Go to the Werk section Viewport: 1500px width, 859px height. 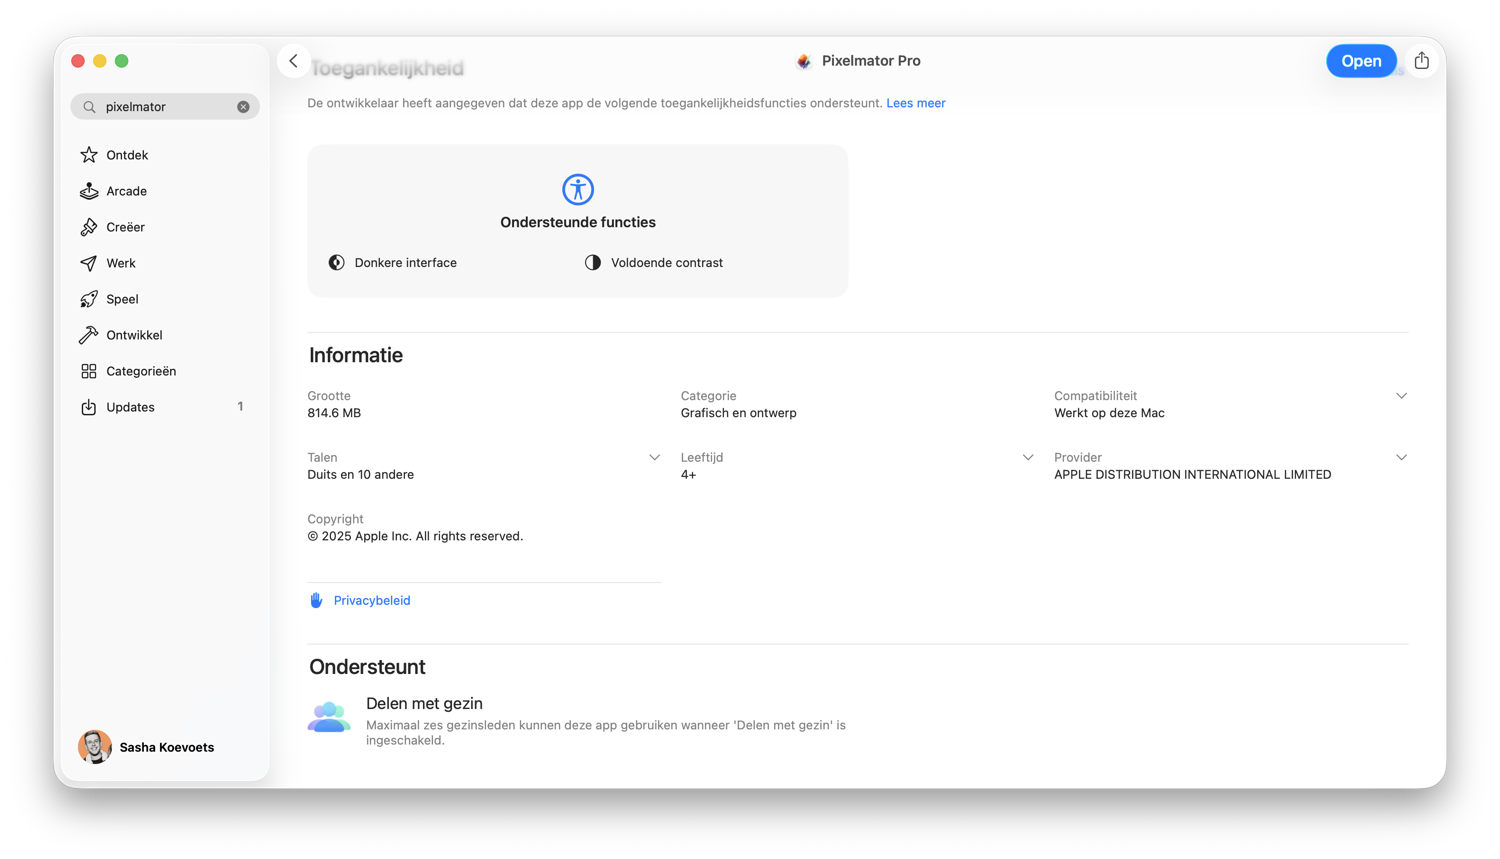coord(165,263)
